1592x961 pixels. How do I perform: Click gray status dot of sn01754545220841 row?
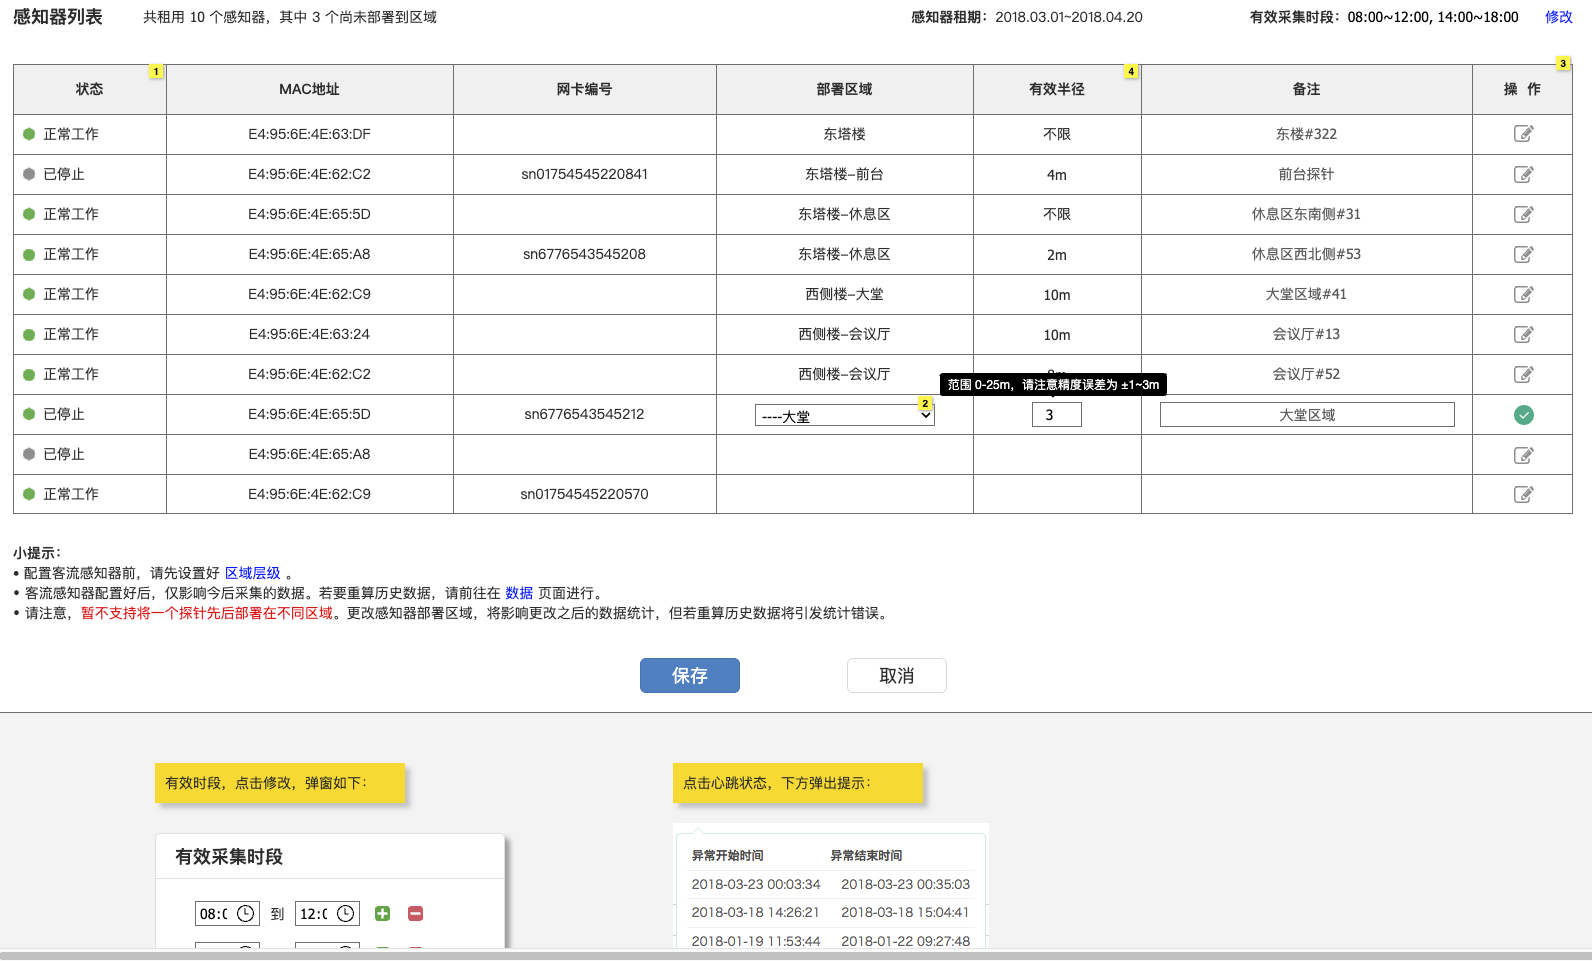pyautogui.click(x=29, y=174)
